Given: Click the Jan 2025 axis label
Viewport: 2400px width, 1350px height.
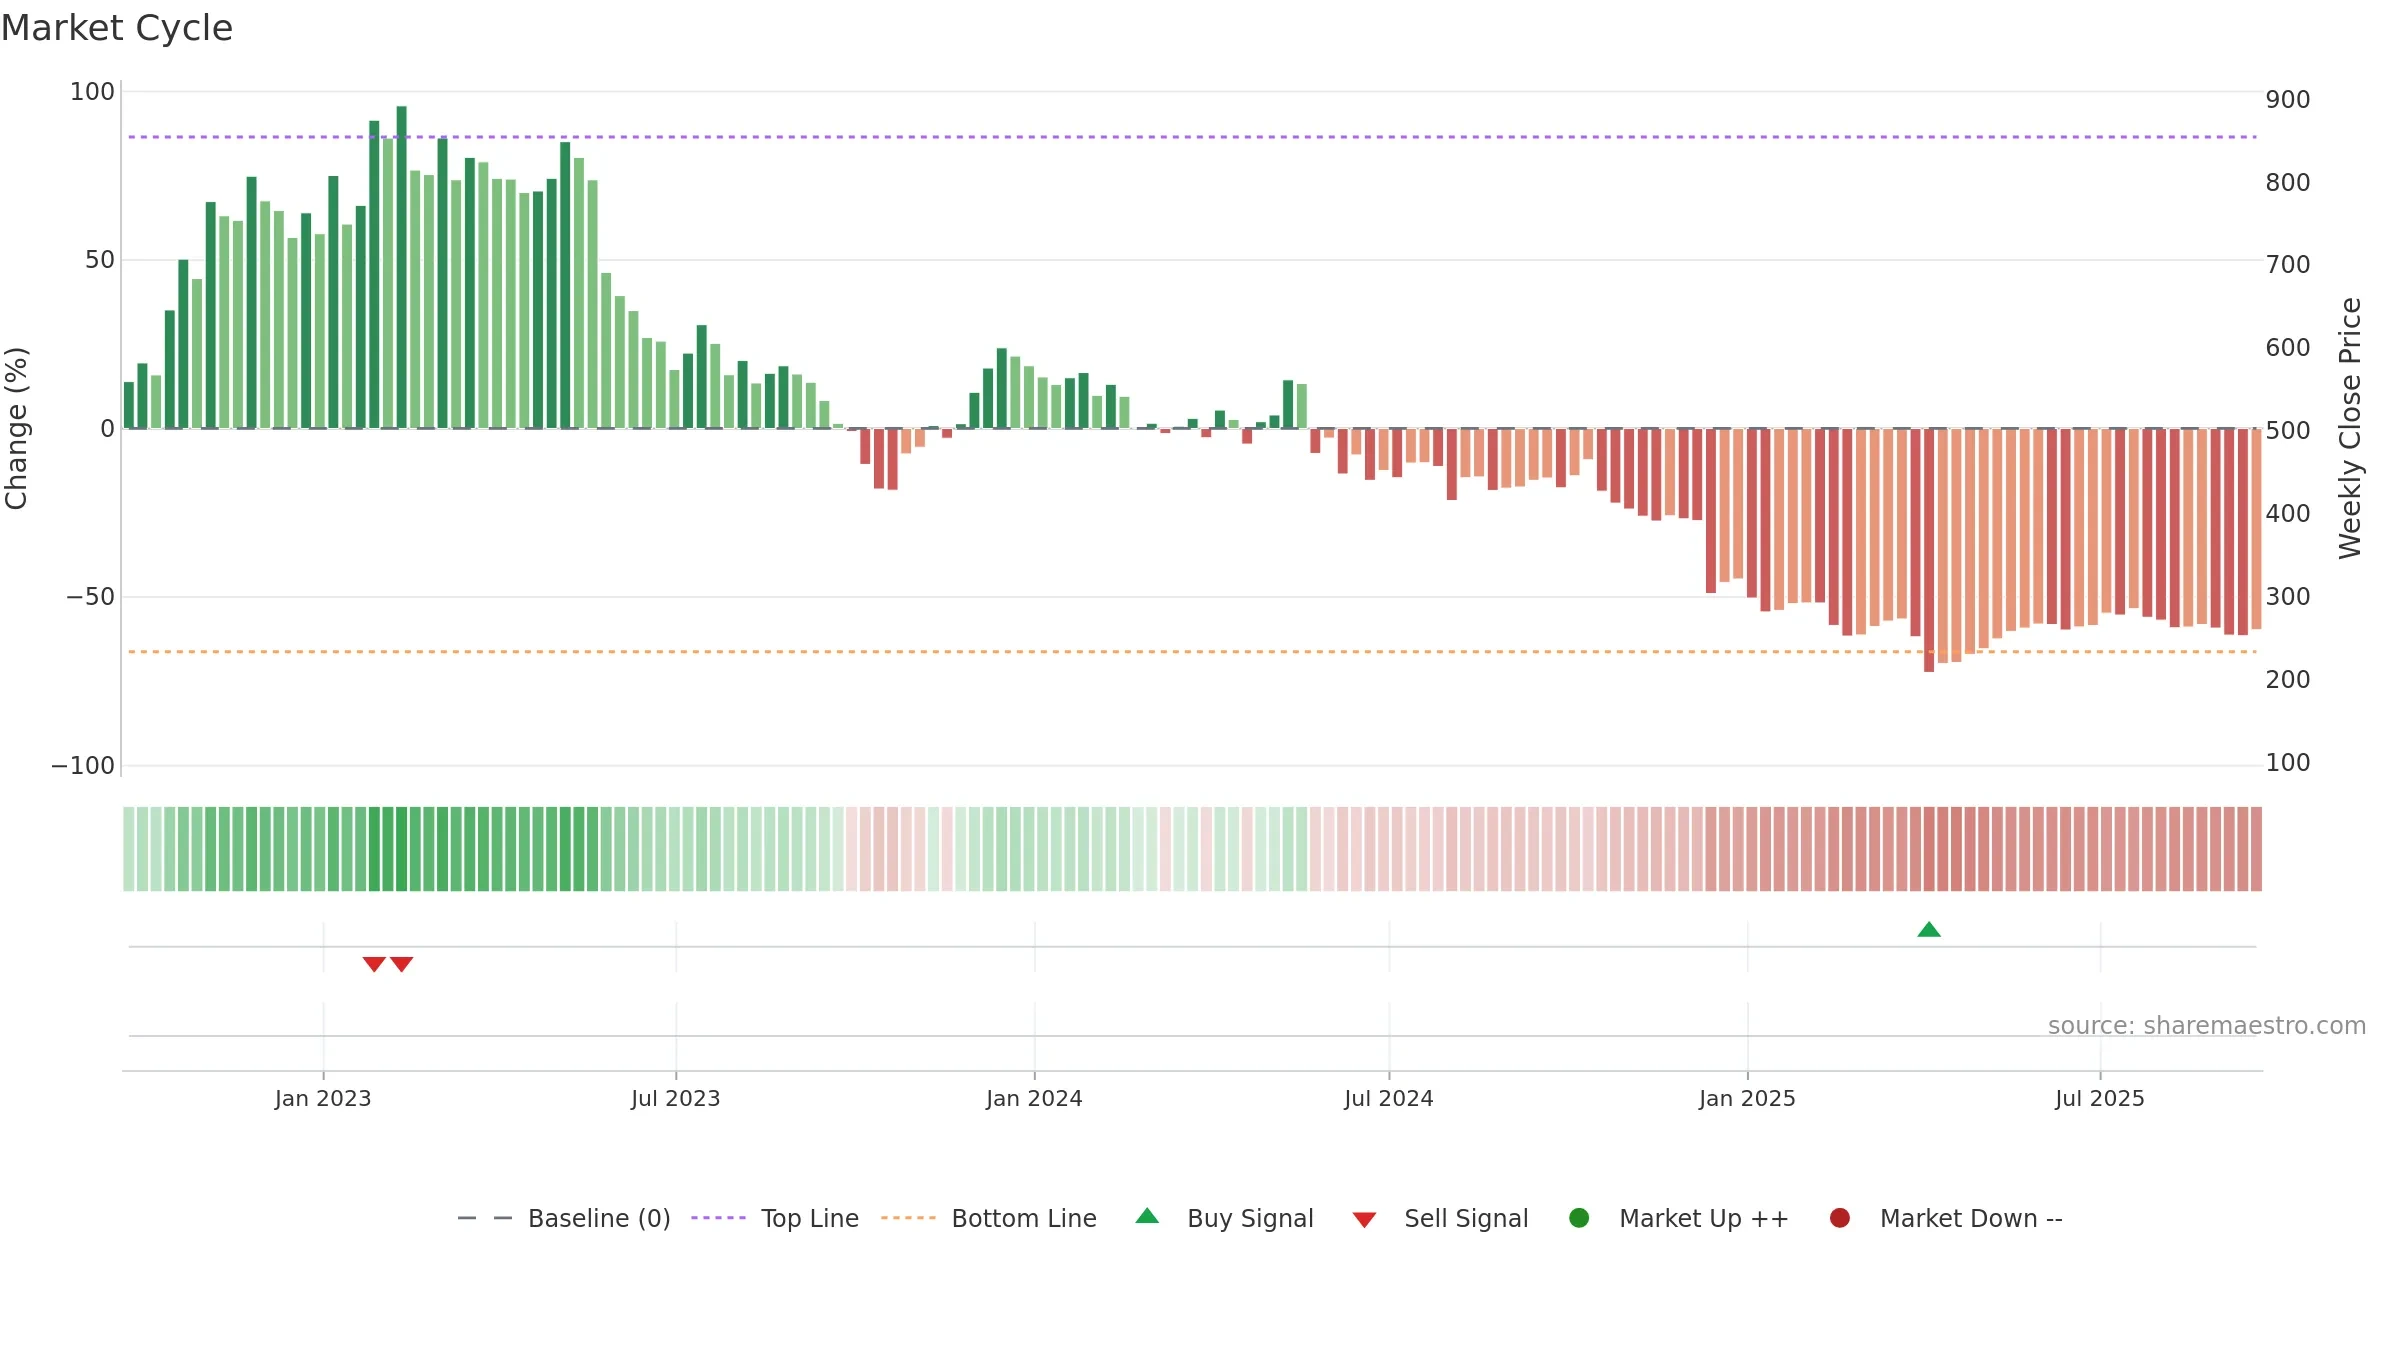Looking at the screenshot, I should (1747, 1099).
